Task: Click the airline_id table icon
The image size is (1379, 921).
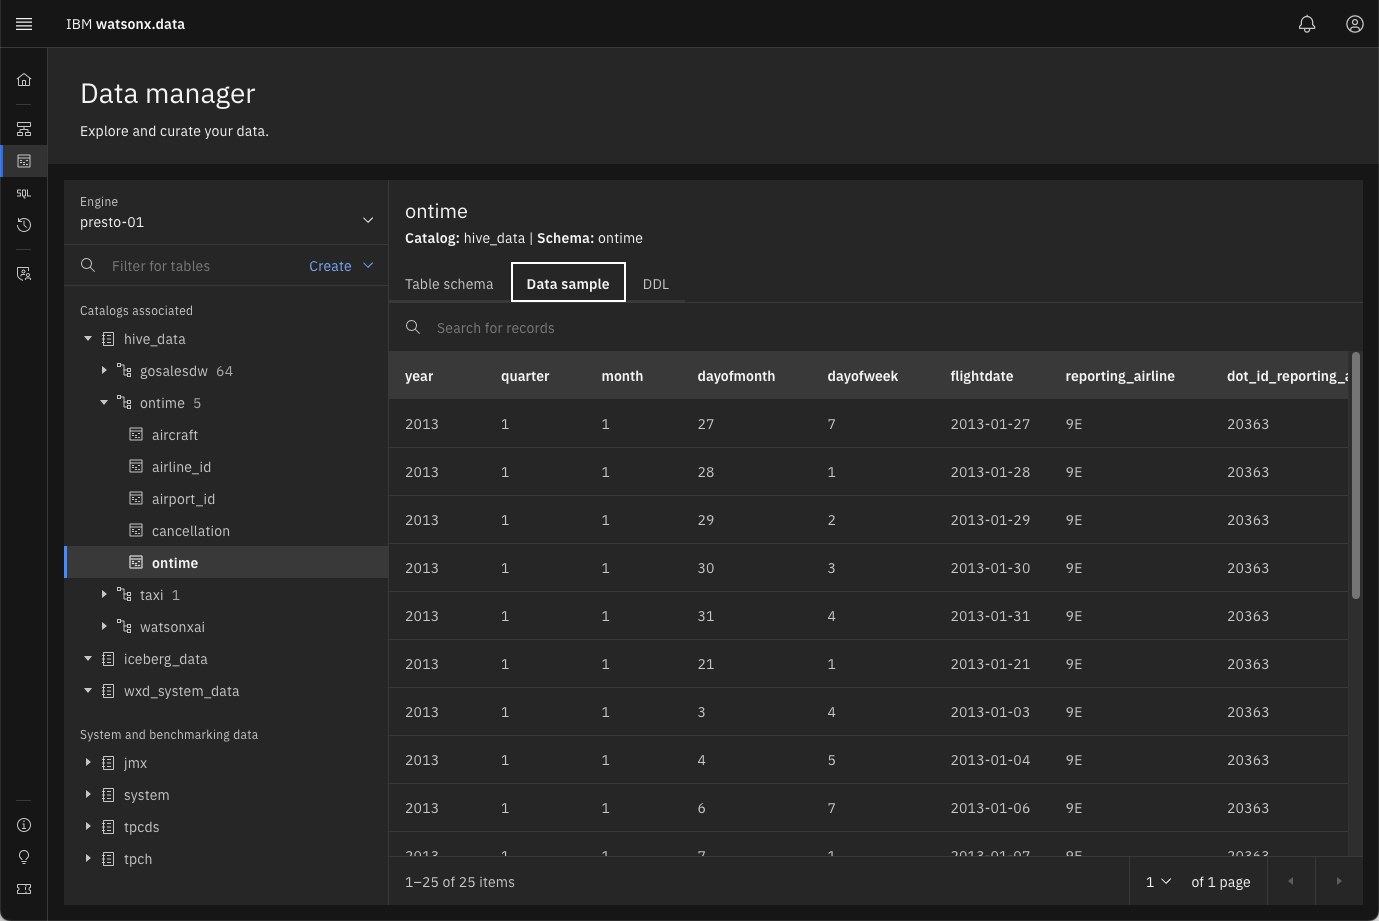Action: point(136,466)
